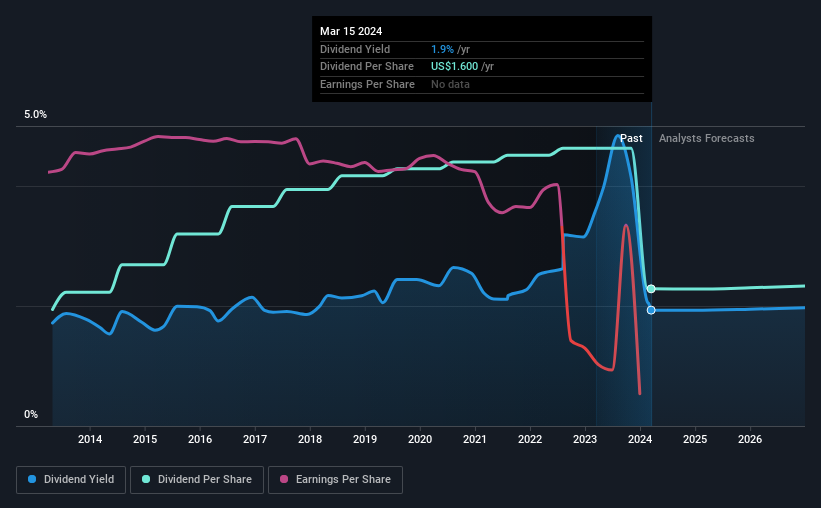Viewport: 821px width, 508px height.
Task: Toggle the Earnings Per Share legend button
Action: [x=335, y=480]
